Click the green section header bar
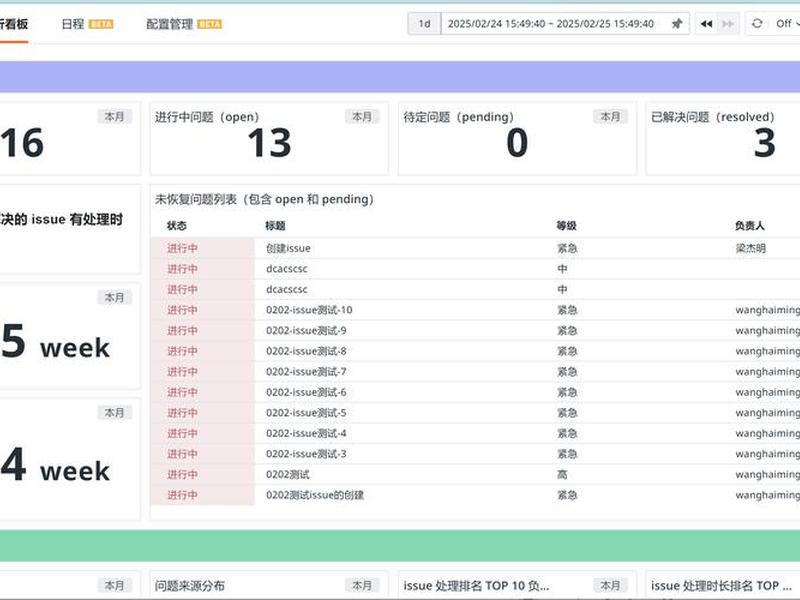Viewport: 800px width, 600px height. coord(400,546)
